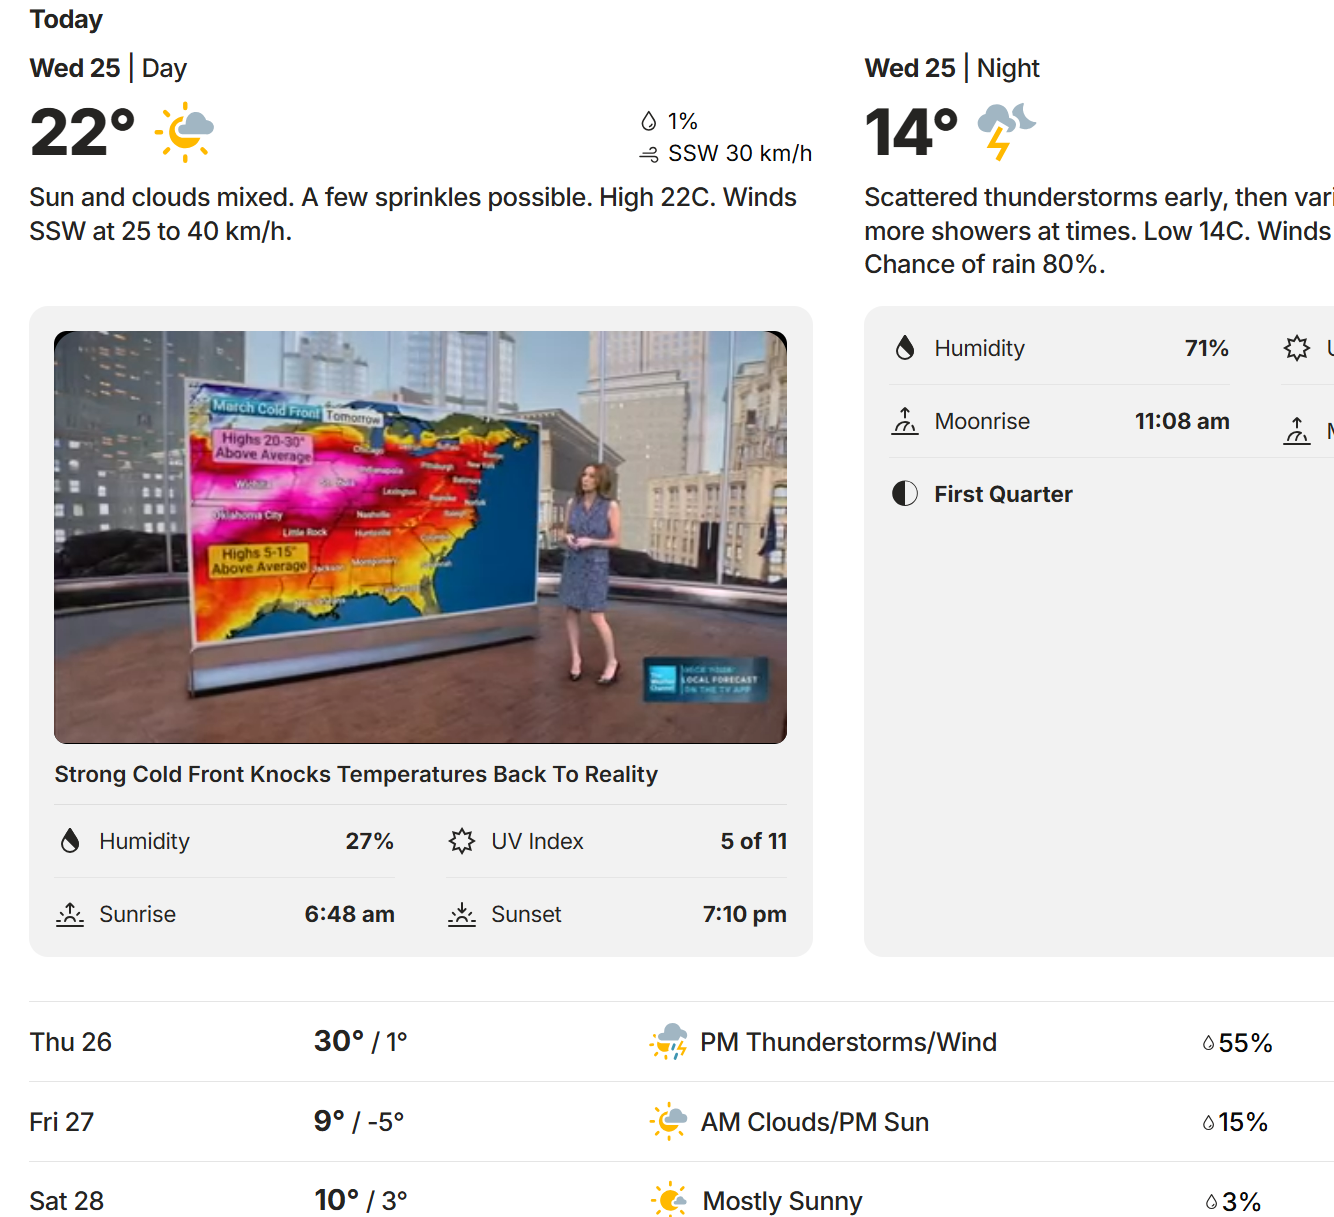The image size is (1334, 1217).
Task: Click the Moonrise icon
Action: (905, 421)
